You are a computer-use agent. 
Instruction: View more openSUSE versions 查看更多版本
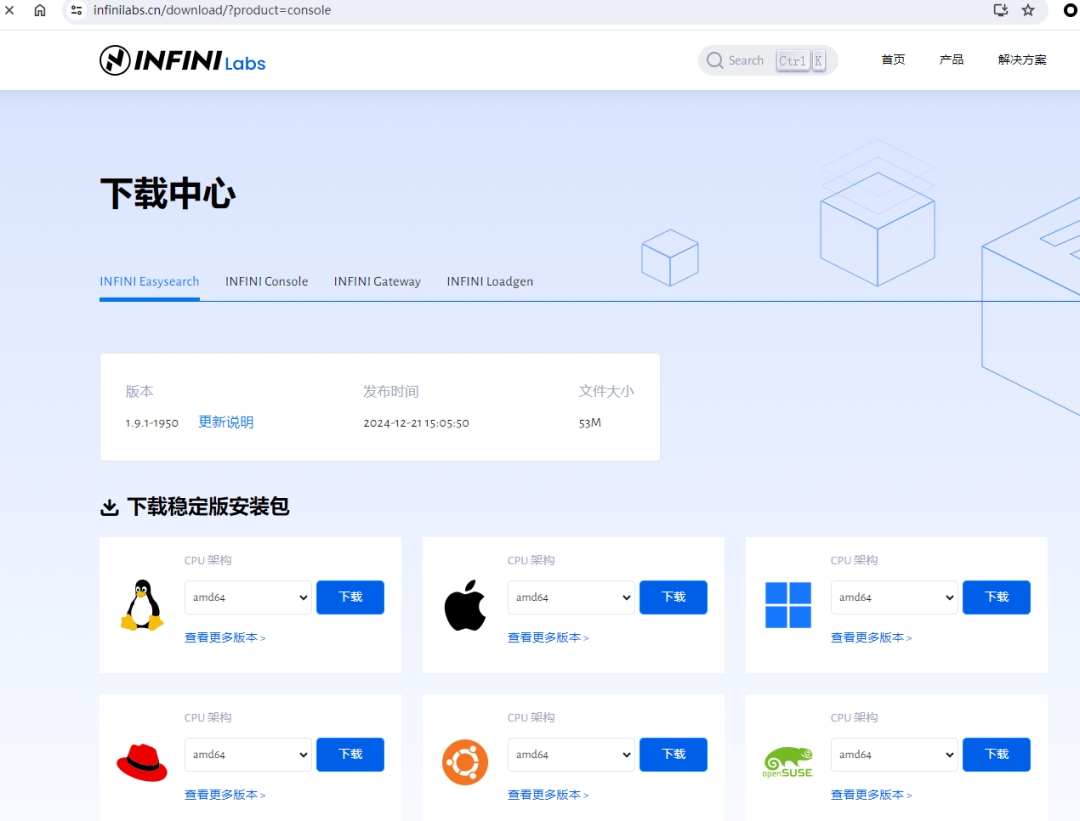click(871, 795)
